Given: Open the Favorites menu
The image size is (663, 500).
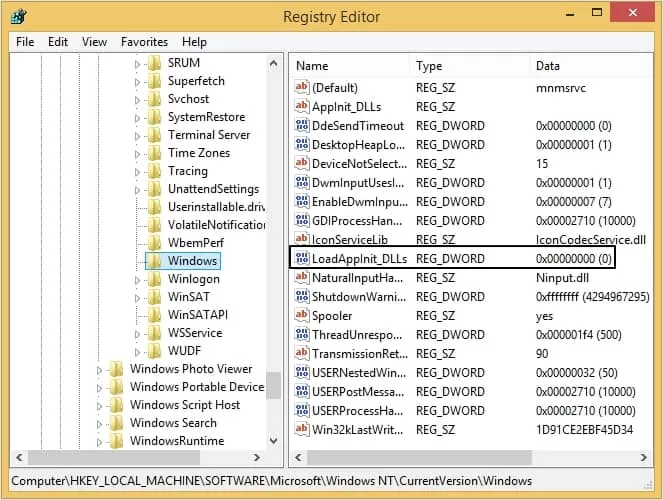Looking at the screenshot, I should click(144, 42).
